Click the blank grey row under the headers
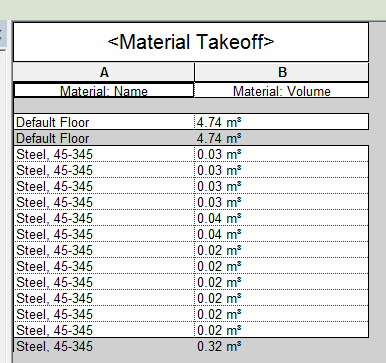386x363 pixels. (191, 106)
